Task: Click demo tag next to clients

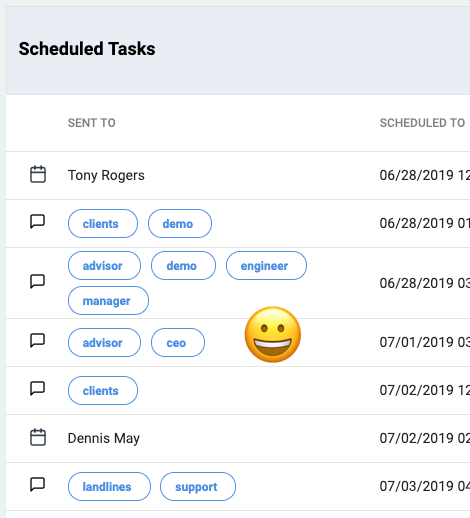Action: tap(180, 224)
